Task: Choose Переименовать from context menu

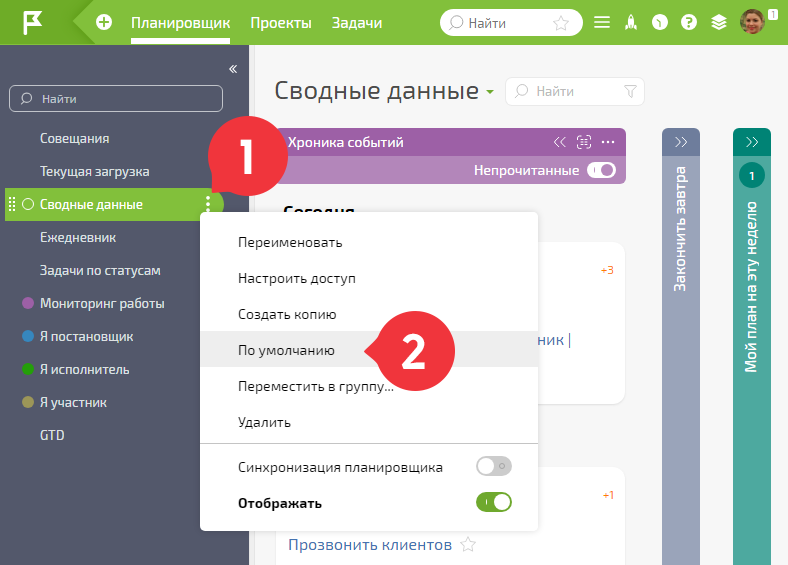Action: point(290,242)
